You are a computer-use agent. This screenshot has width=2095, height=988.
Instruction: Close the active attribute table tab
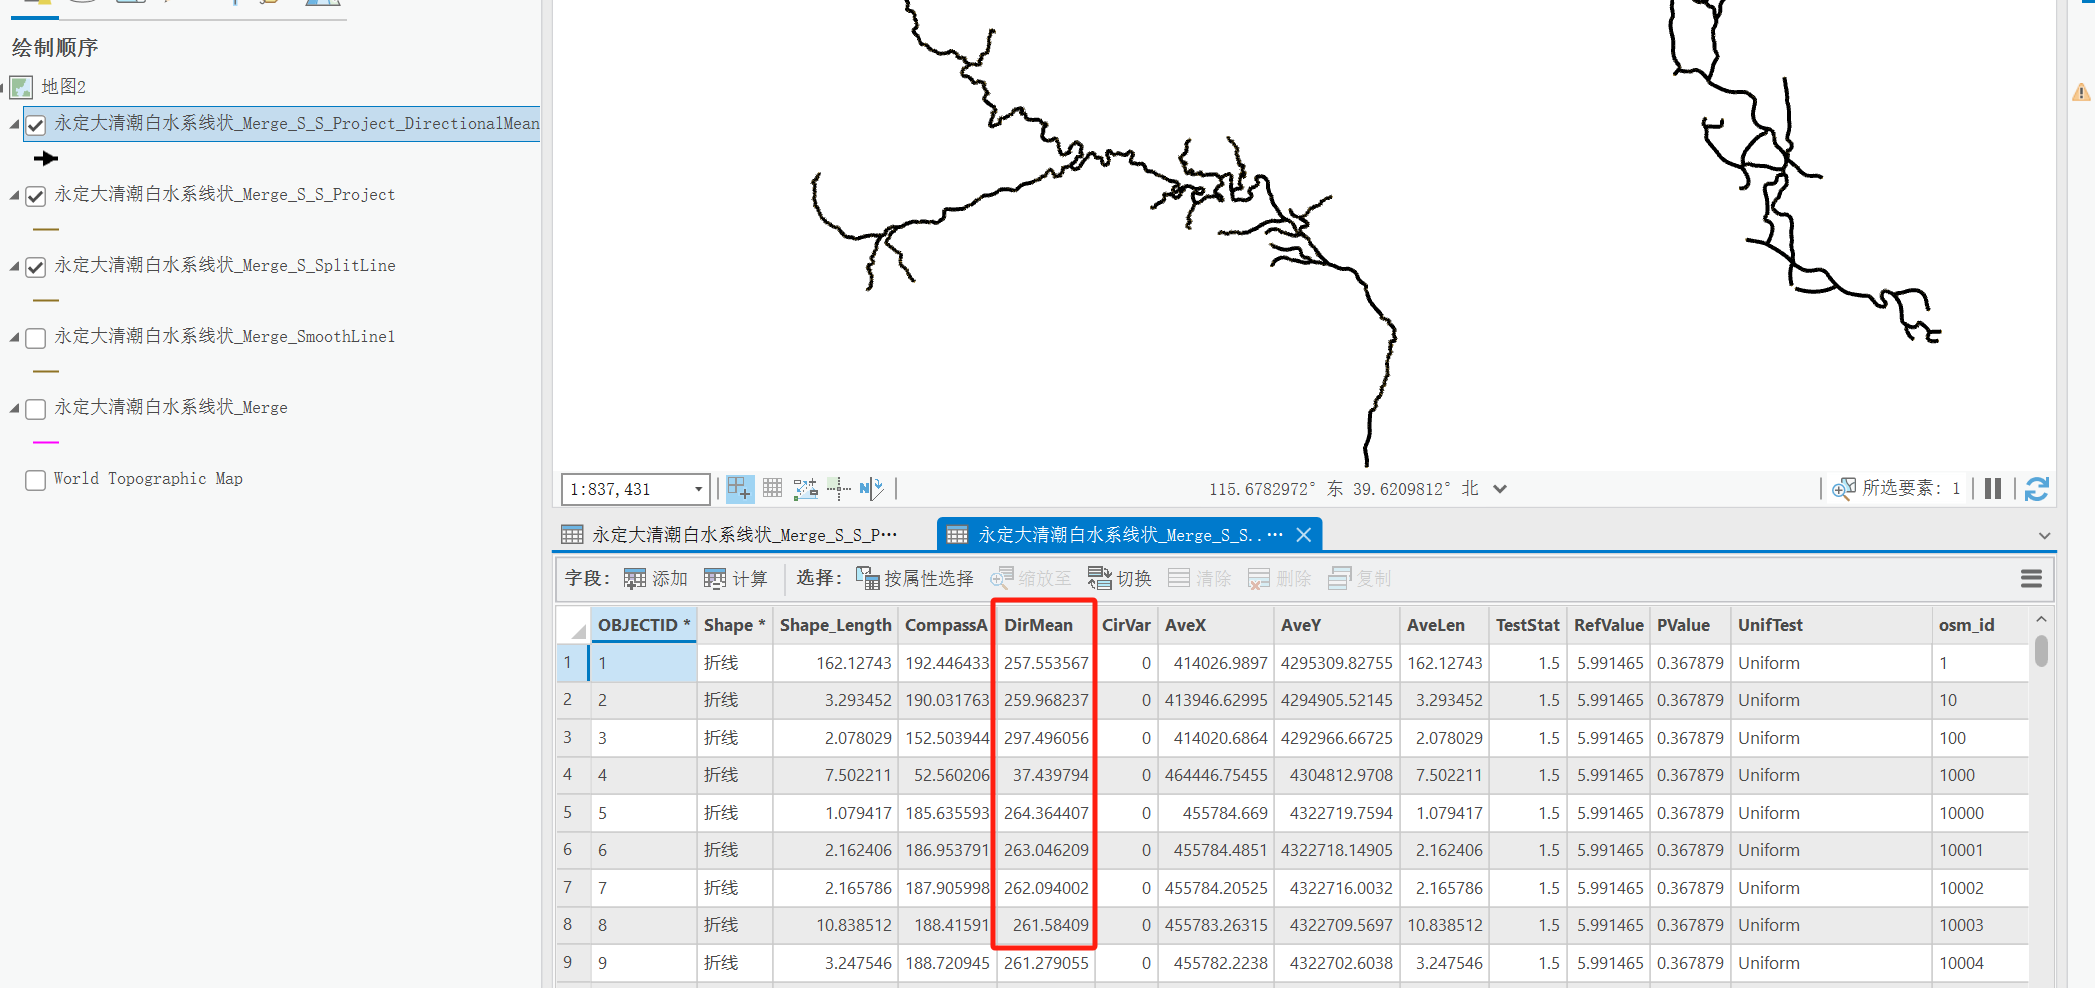(1304, 535)
